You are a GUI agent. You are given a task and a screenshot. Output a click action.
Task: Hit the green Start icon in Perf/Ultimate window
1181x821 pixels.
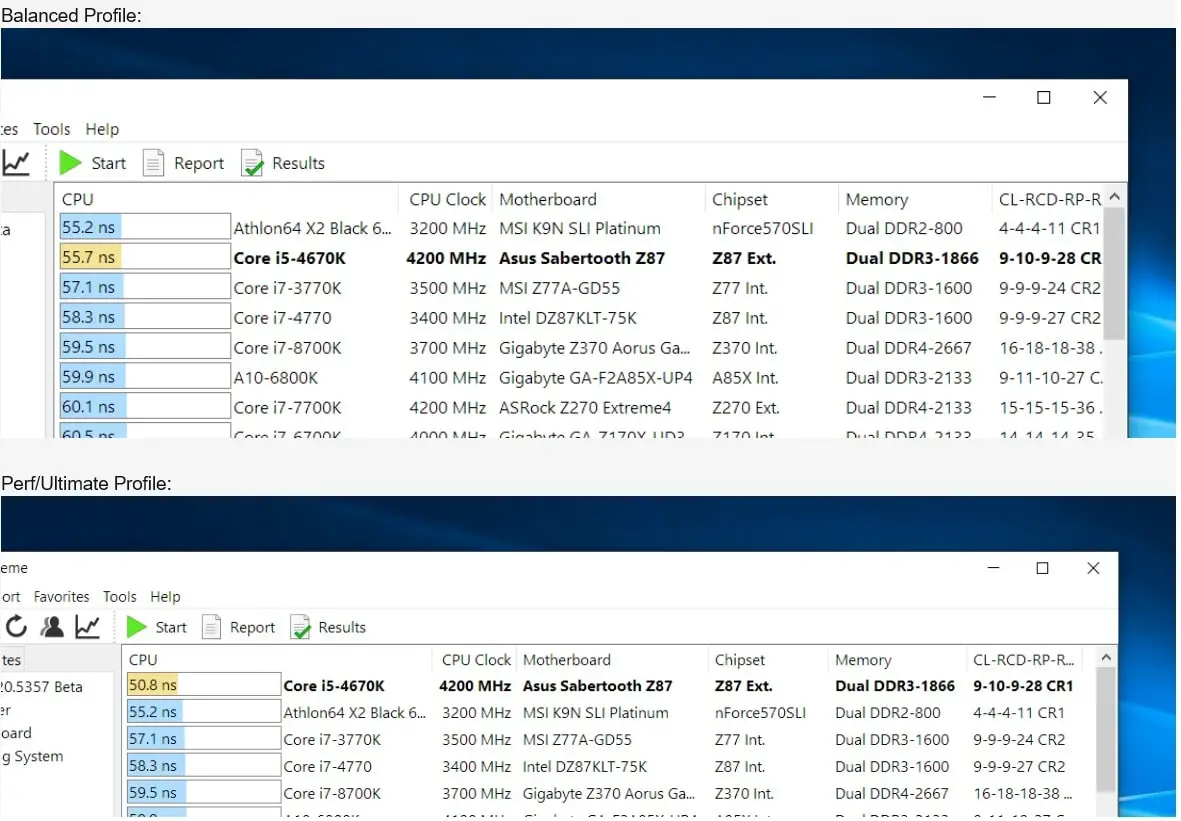point(137,627)
